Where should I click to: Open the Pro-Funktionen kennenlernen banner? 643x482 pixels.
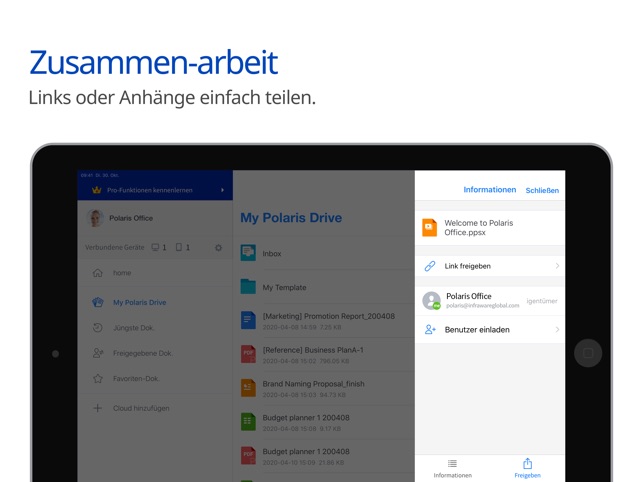point(155,190)
